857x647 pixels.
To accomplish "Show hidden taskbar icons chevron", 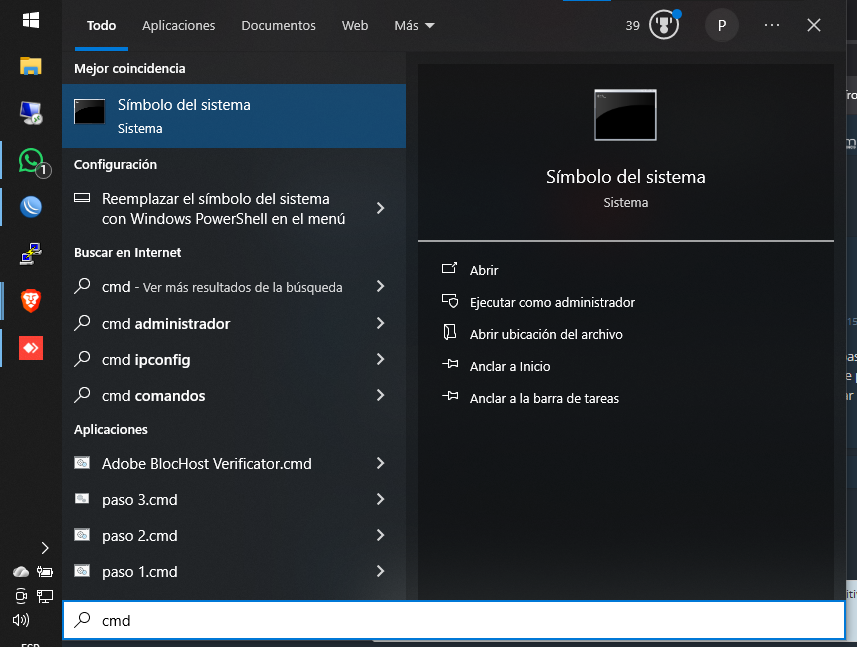I will (45, 548).
